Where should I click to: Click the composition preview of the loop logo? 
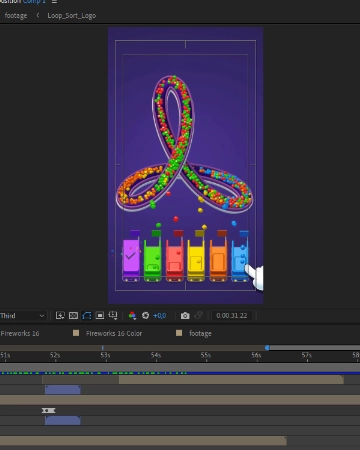pos(185,165)
